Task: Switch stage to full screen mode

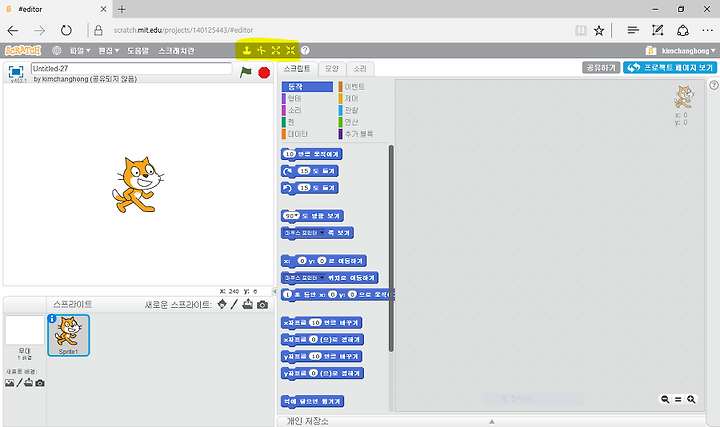Action: pyautogui.click(x=16, y=72)
